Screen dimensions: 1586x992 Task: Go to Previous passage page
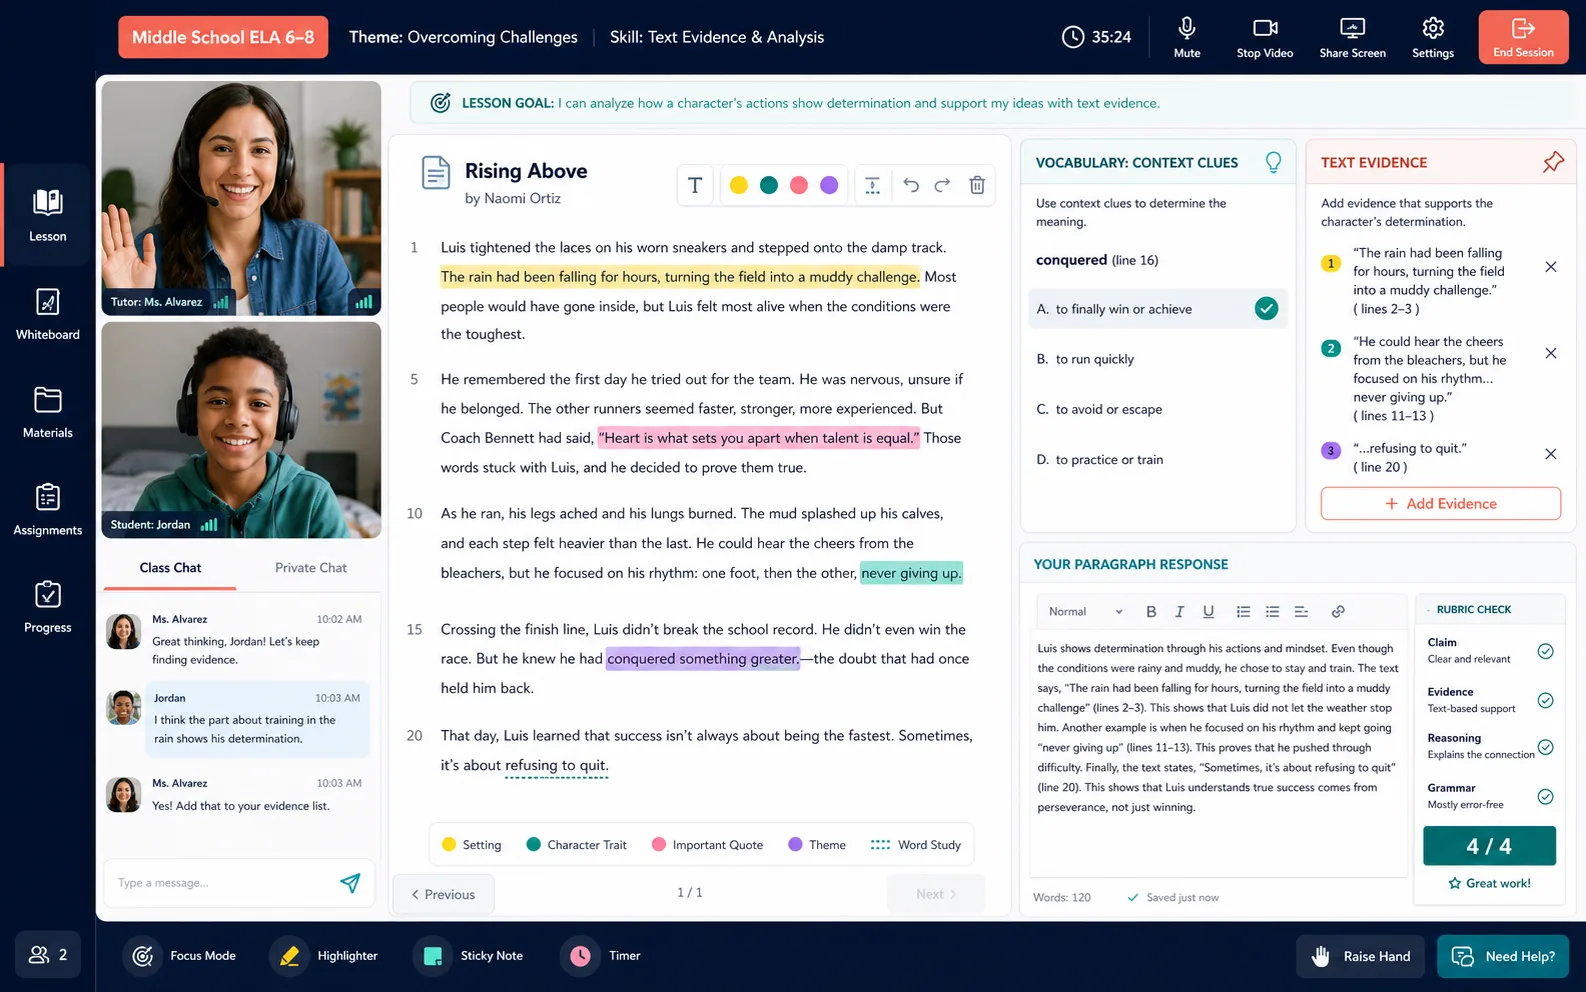(x=443, y=894)
